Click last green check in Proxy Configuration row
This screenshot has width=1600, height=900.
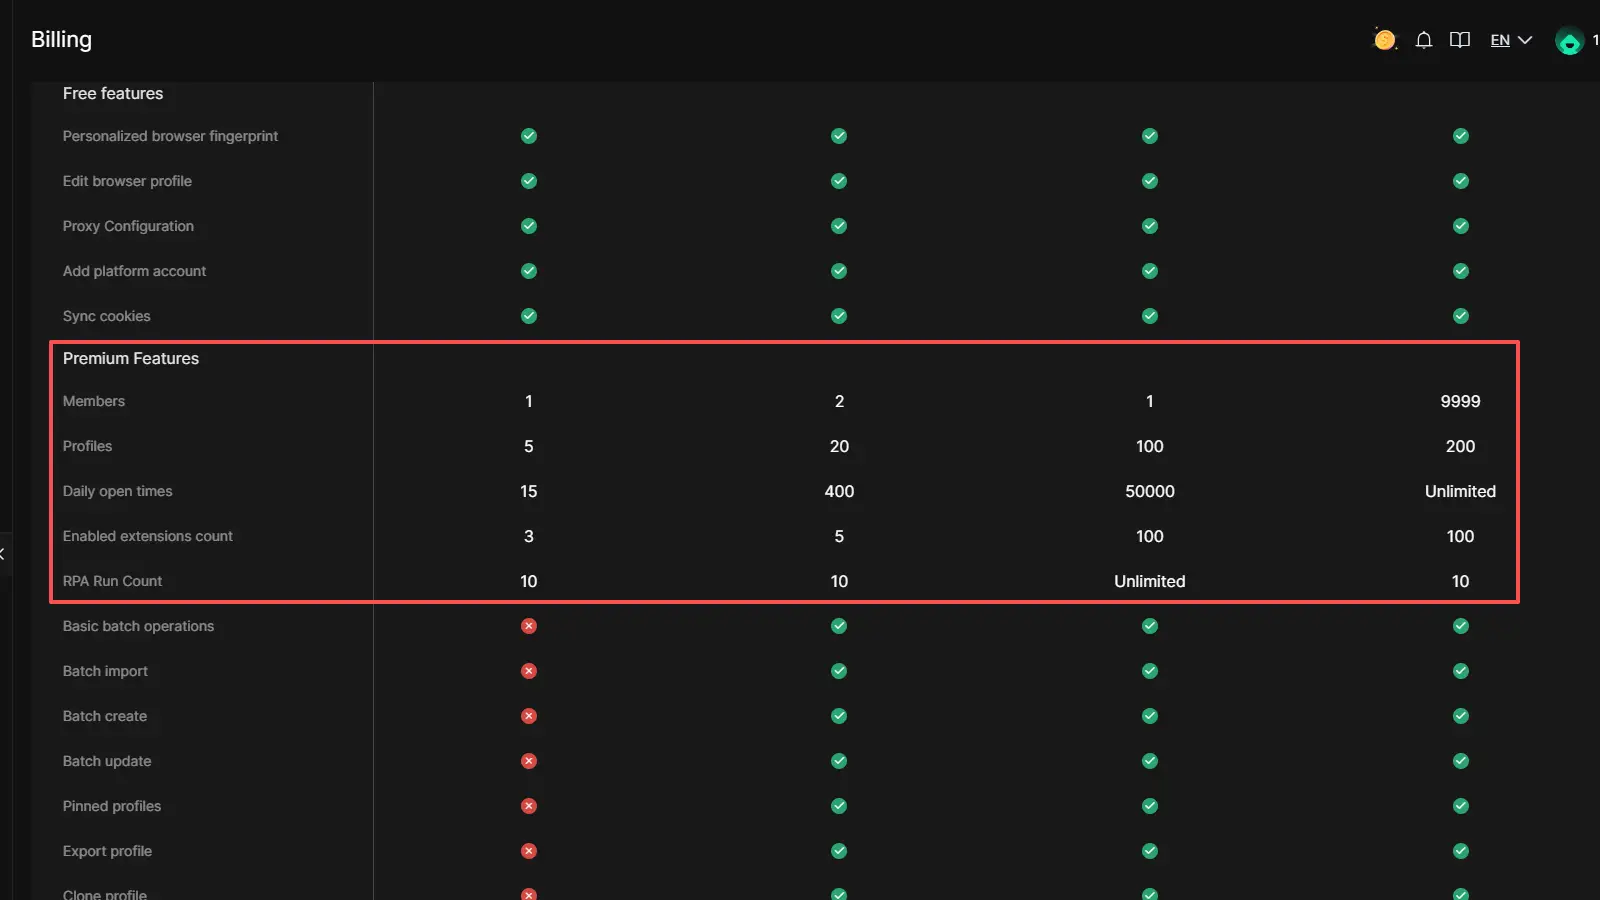tap(1460, 226)
